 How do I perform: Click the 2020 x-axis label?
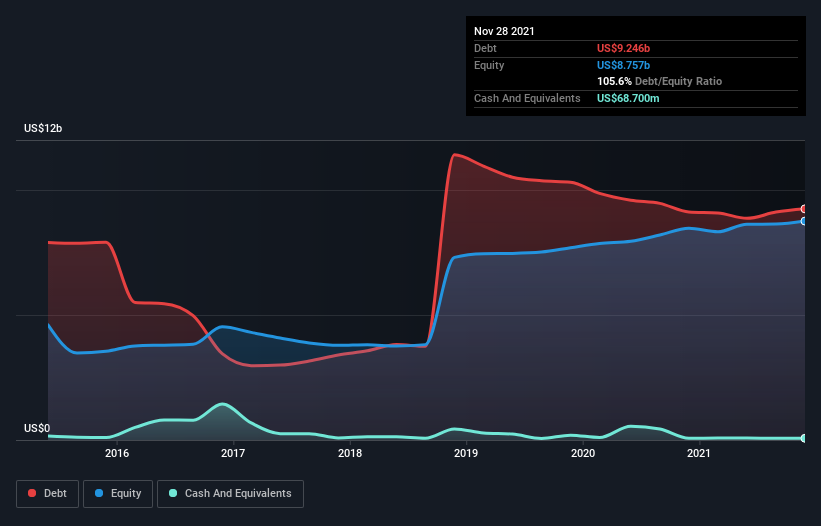tap(583, 453)
